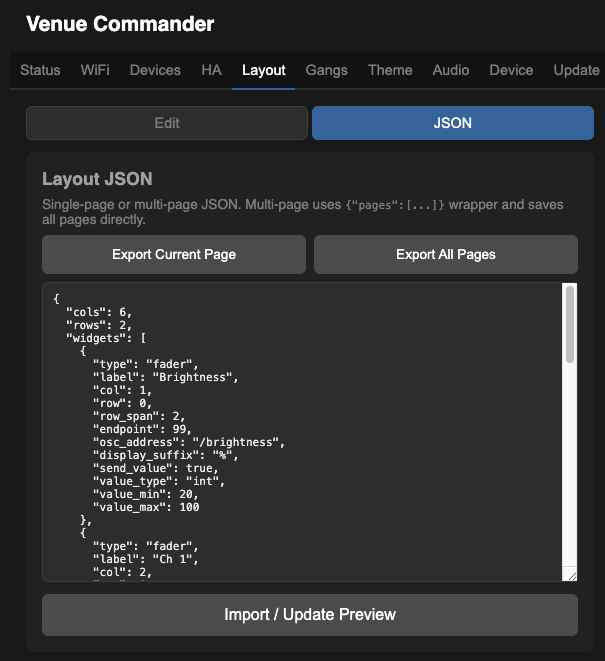Open the Device tab
This screenshot has width=605, height=661.
511,70
